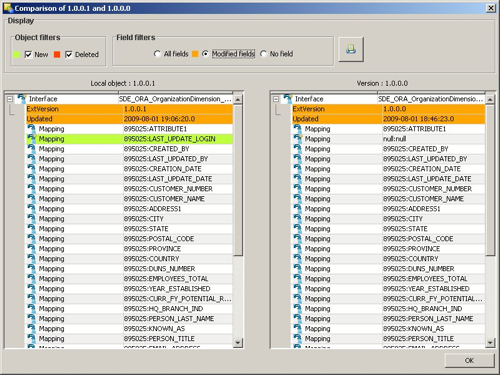The image size is (500, 375).
Task: Click the Interface icon in right pane
Action: pyautogui.click(x=288, y=99)
